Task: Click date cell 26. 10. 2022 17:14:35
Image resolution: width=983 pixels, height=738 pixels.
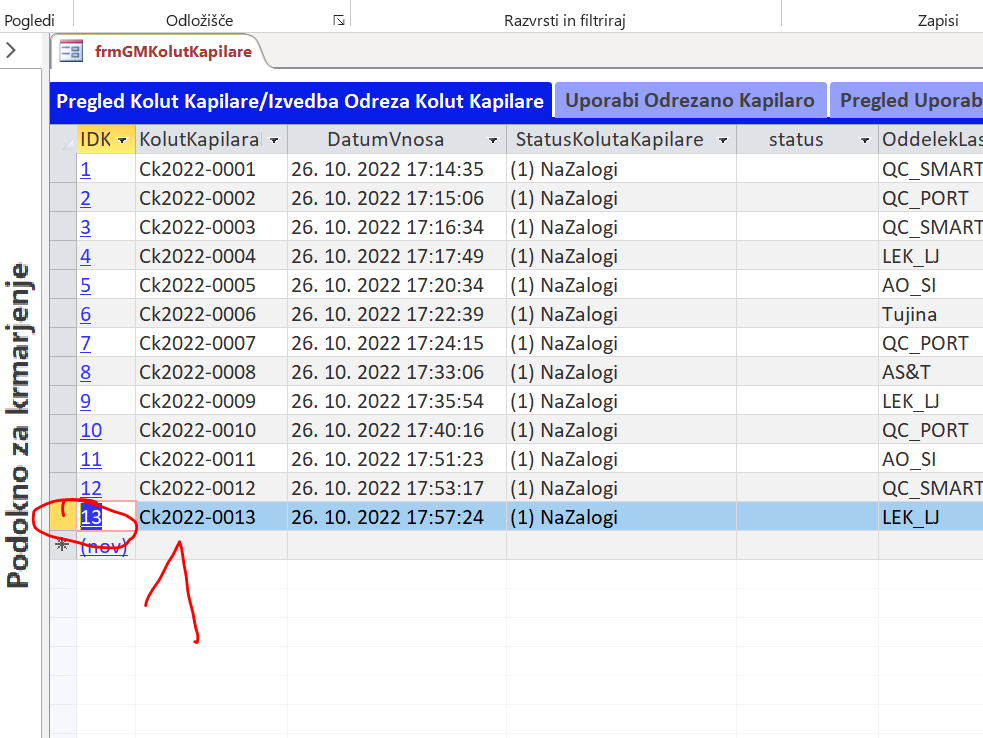Action: pos(397,169)
